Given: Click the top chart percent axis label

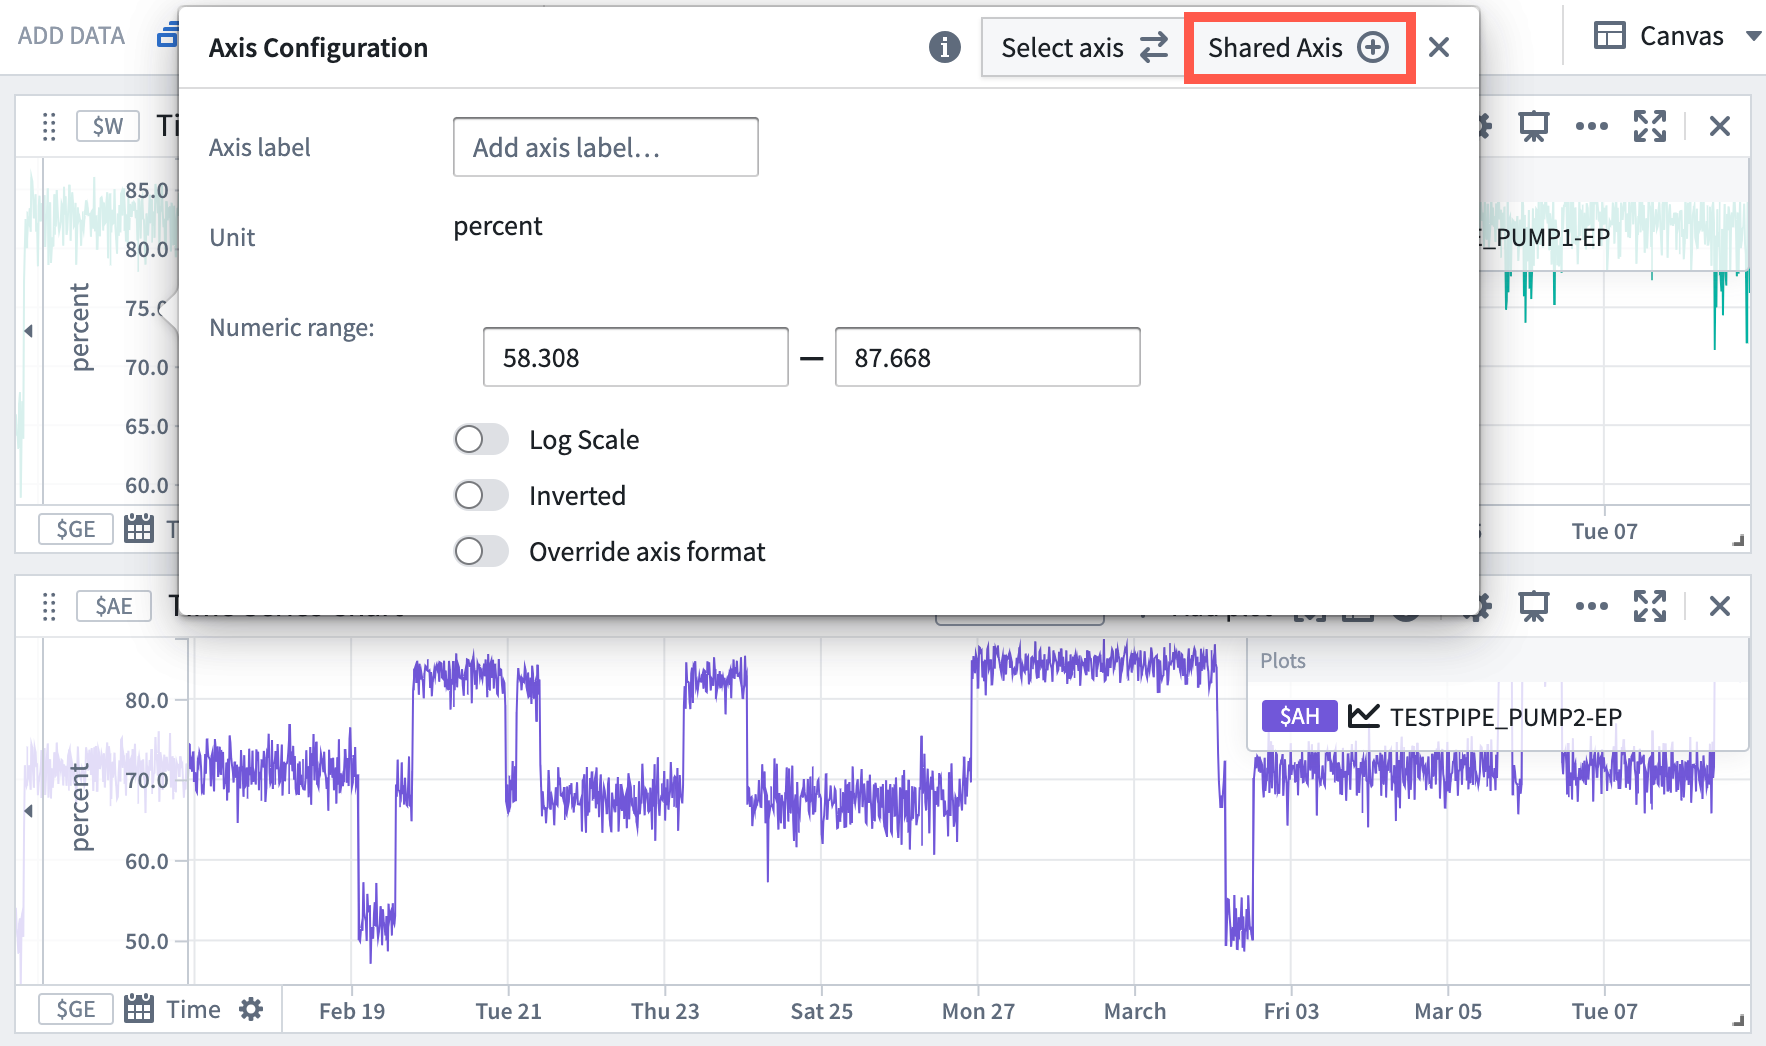Looking at the screenshot, I should click(80, 327).
